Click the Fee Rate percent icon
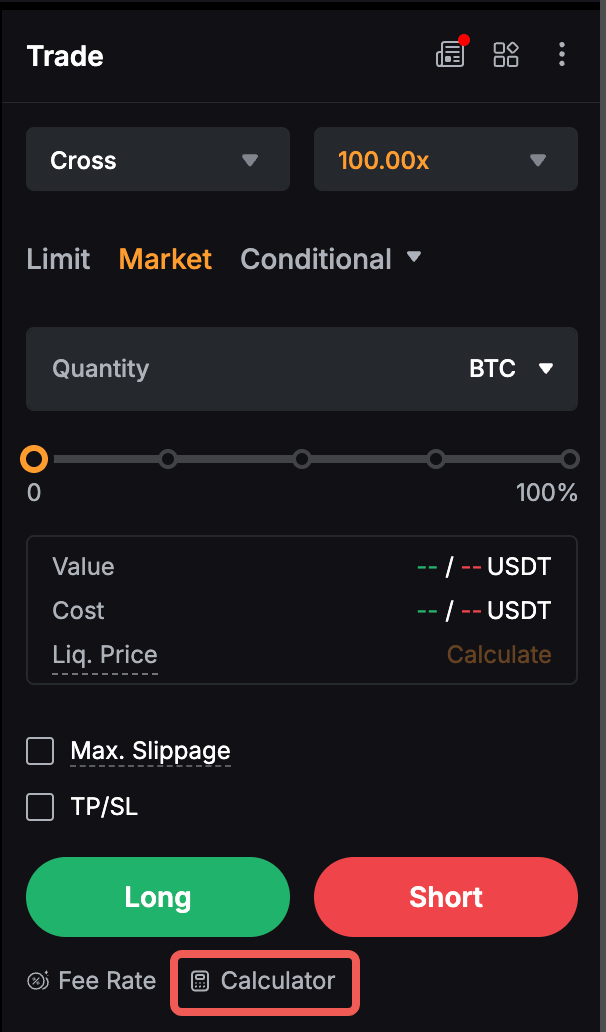The image size is (606, 1032). pos(38,981)
